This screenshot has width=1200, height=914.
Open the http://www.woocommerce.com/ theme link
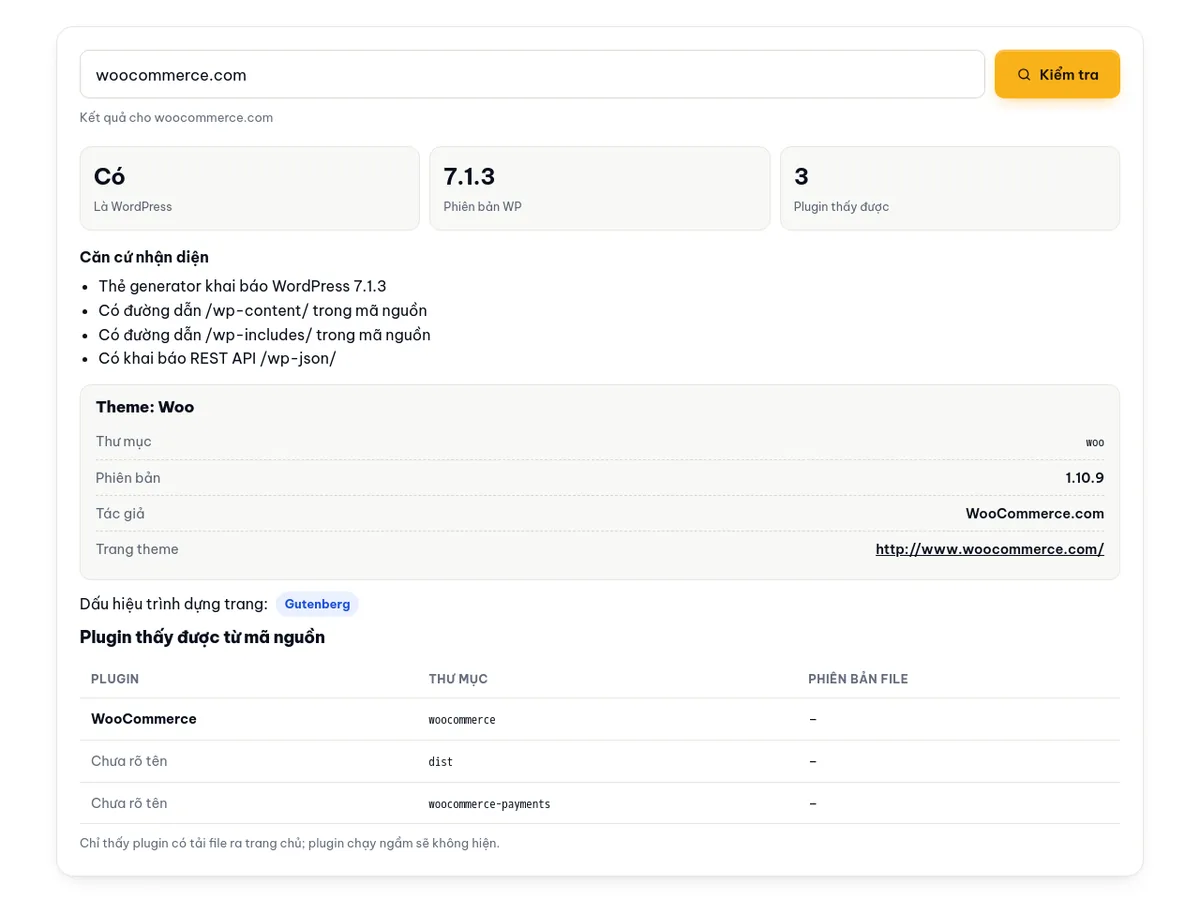[990, 549]
